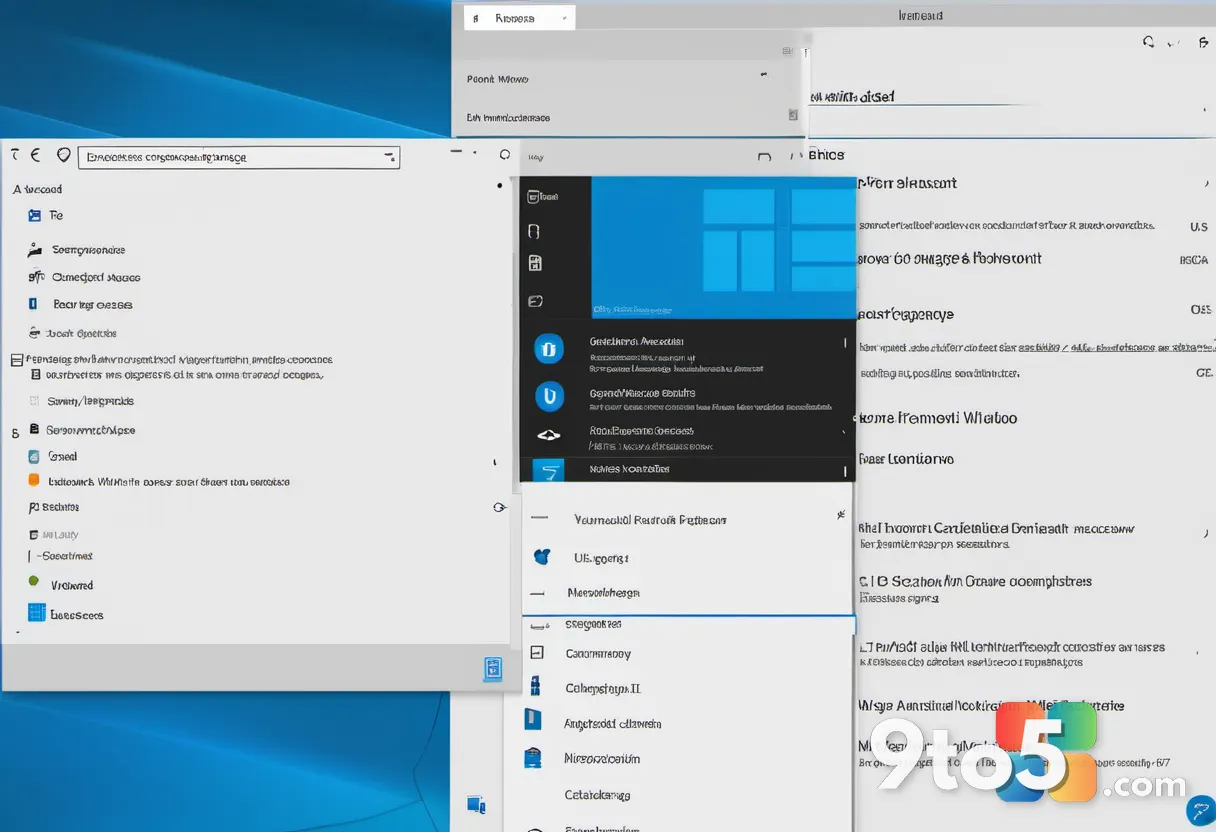Select the blue heart-shaped icon in white list
This screenshot has height=832, width=1216.
[x=542, y=557]
